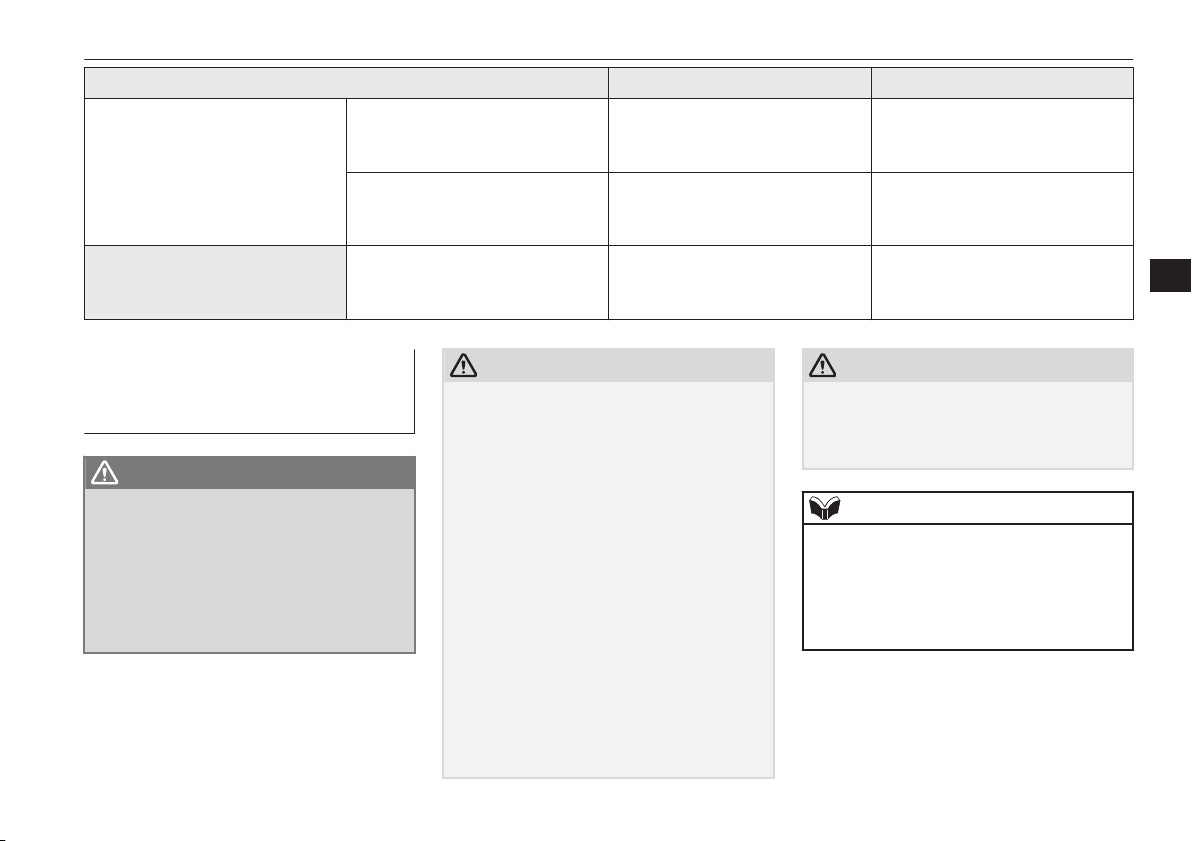Click inside the note box below the book icon
Screen dimensions: 1192x841
point(968,586)
